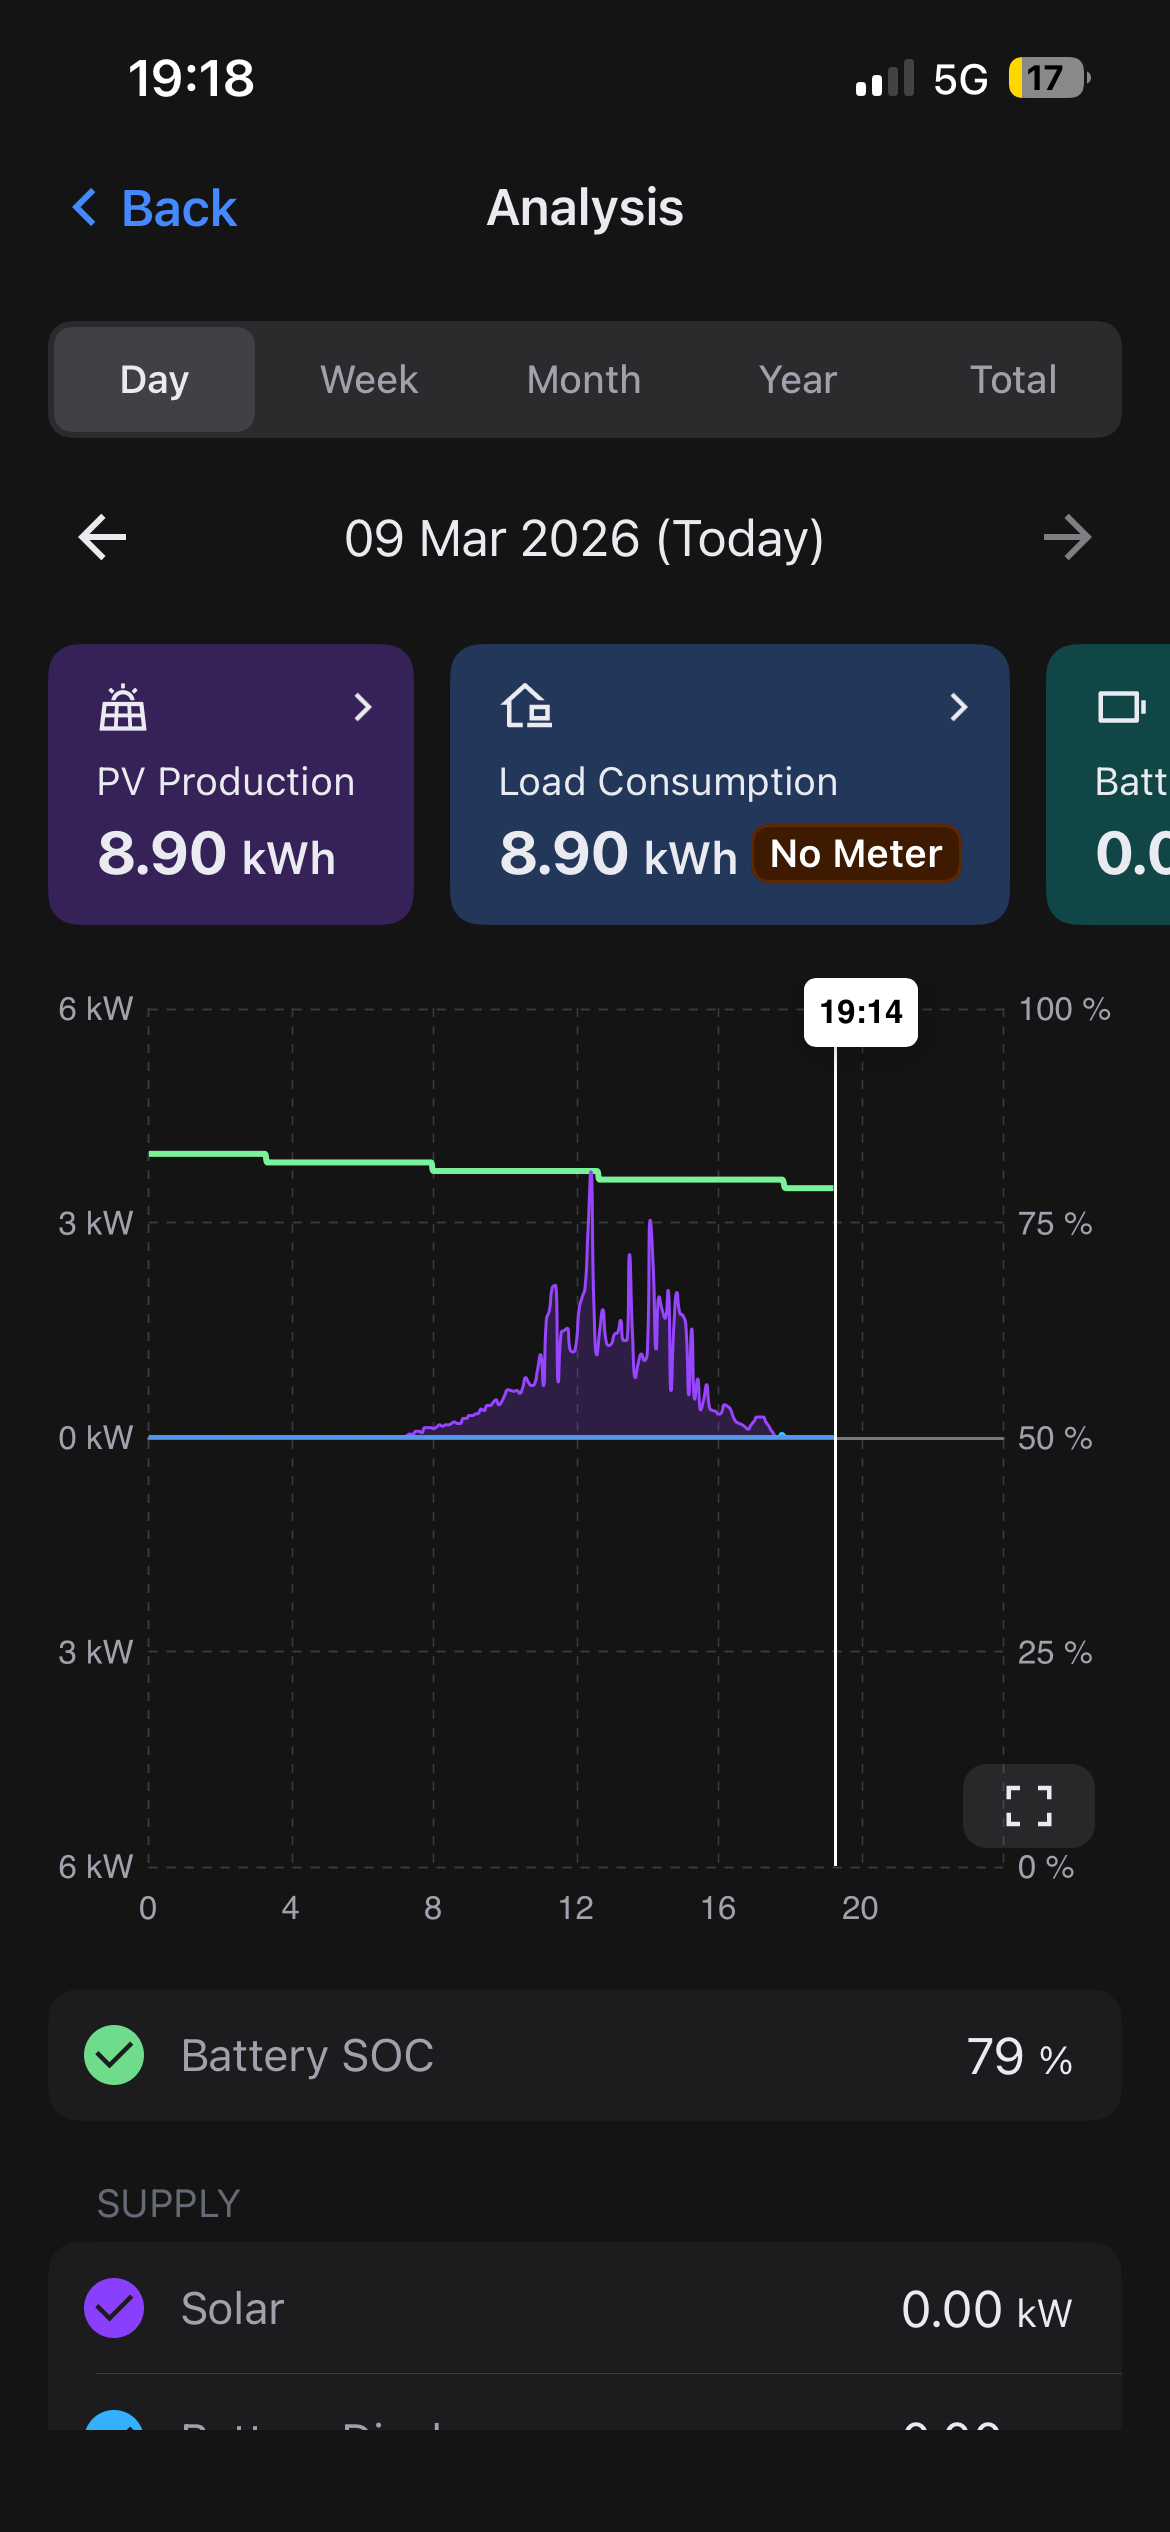Tap the back chevron icon
Screen dimensions: 1170x2532
point(86,208)
